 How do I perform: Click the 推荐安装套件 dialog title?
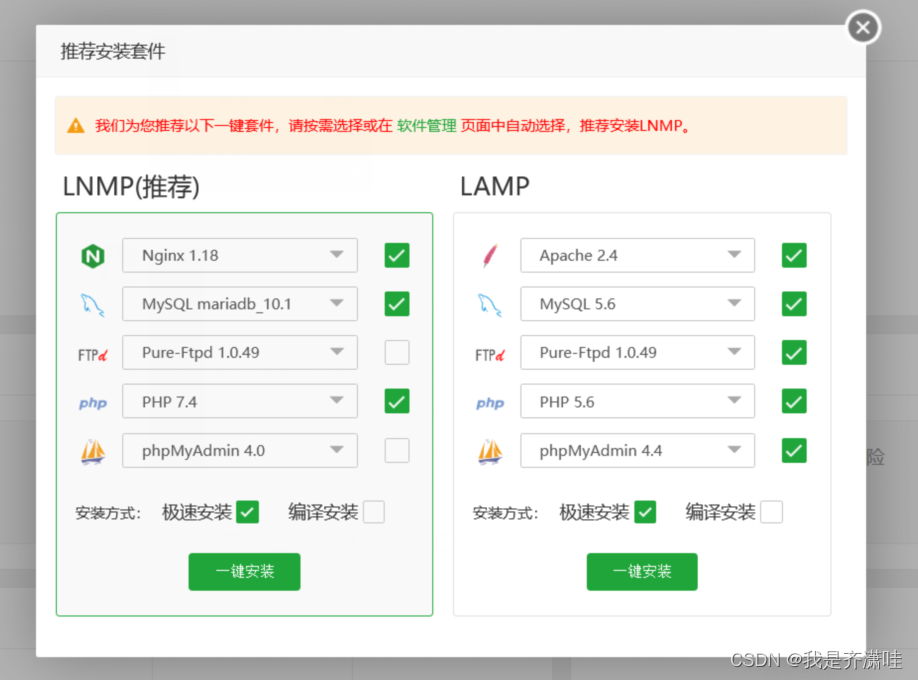click(x=113, y=52)
